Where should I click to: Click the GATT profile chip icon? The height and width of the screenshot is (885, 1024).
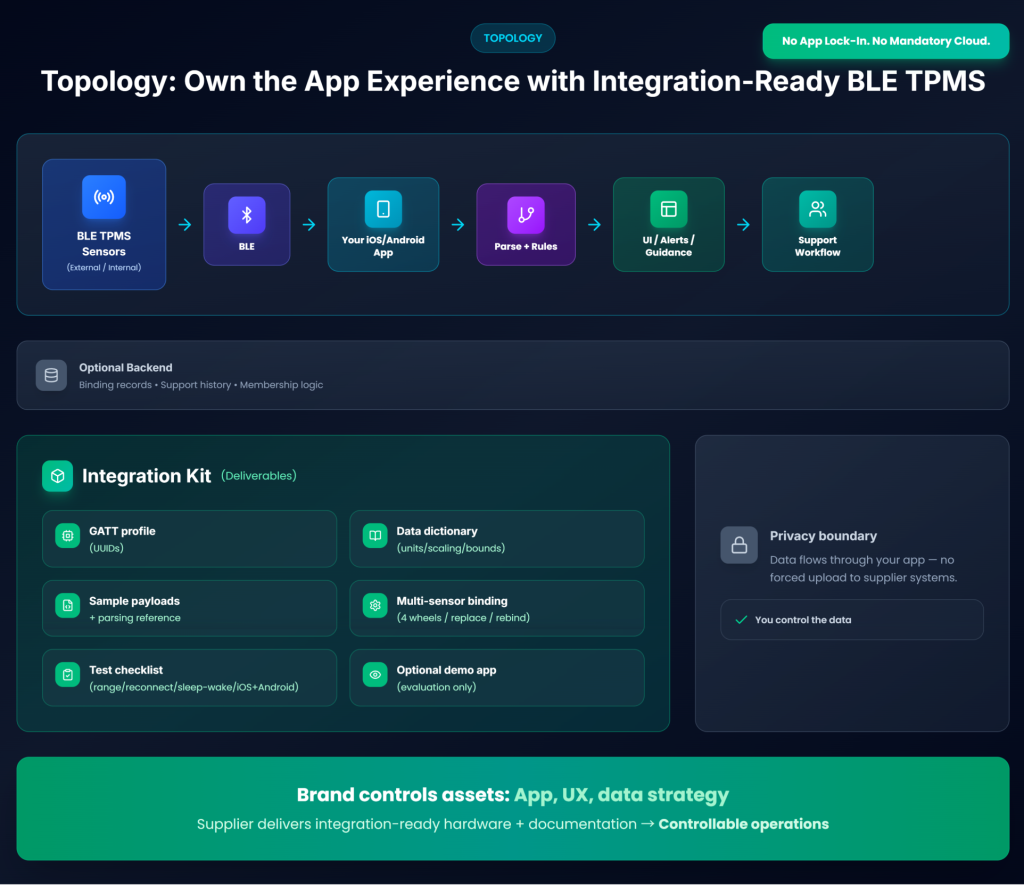[x=68, y=536]
